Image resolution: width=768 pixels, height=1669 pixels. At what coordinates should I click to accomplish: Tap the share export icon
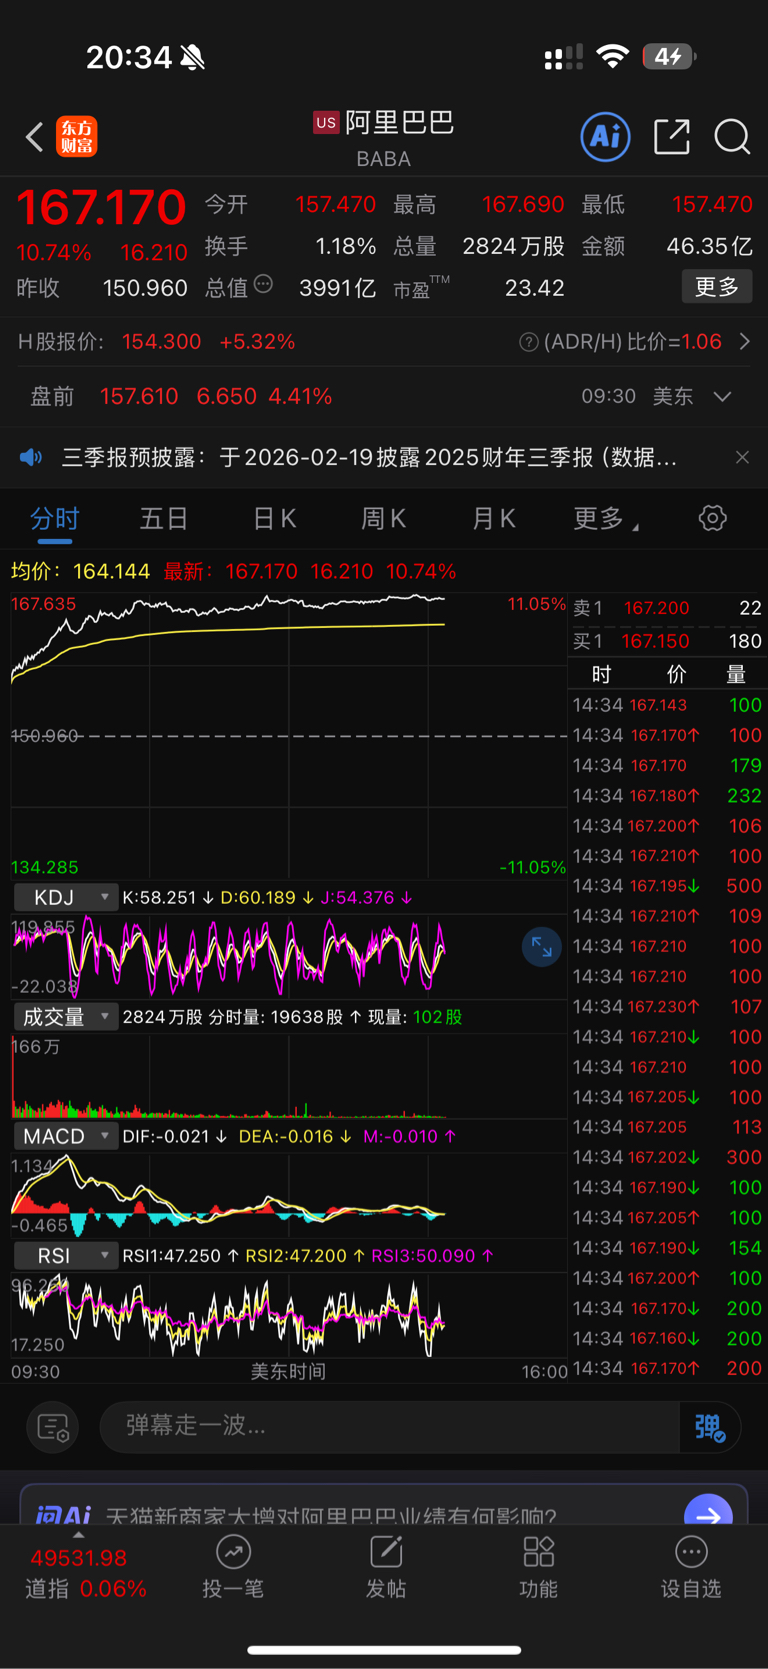point(672,137)
